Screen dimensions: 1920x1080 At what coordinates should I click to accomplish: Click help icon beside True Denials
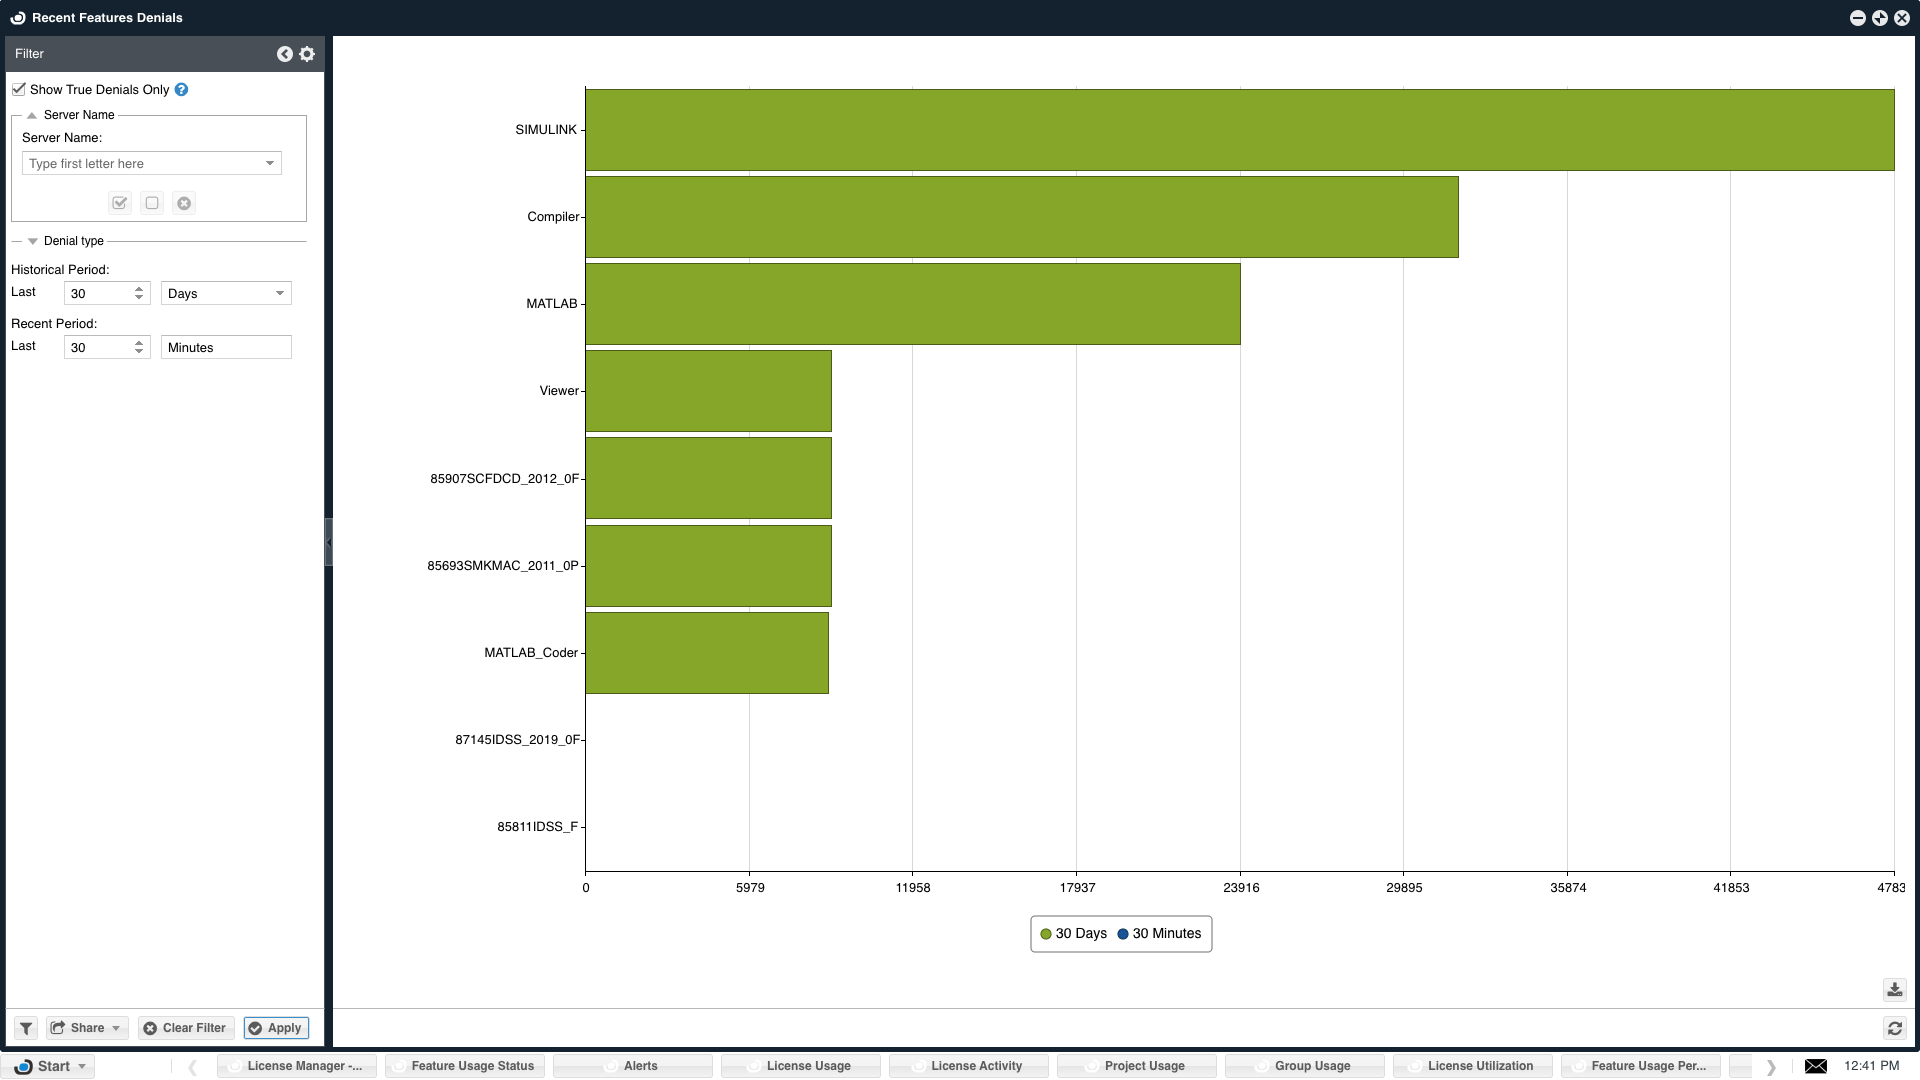(x=181, y=90)
